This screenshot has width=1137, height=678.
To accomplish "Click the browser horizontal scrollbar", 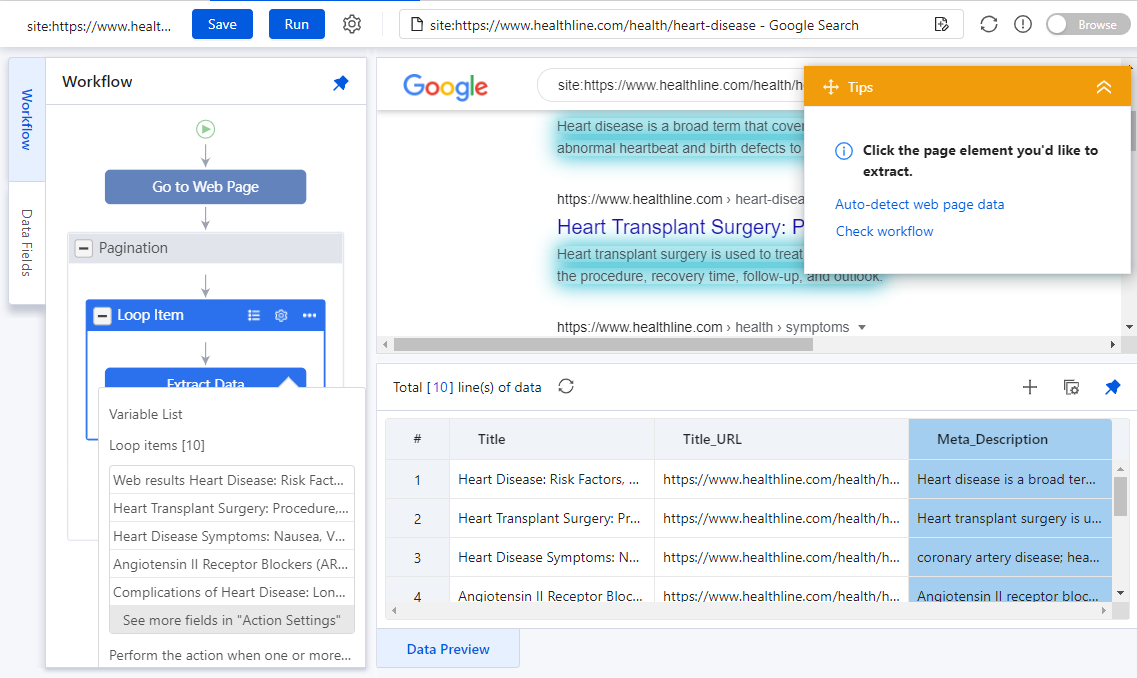I will click(603, 344).
